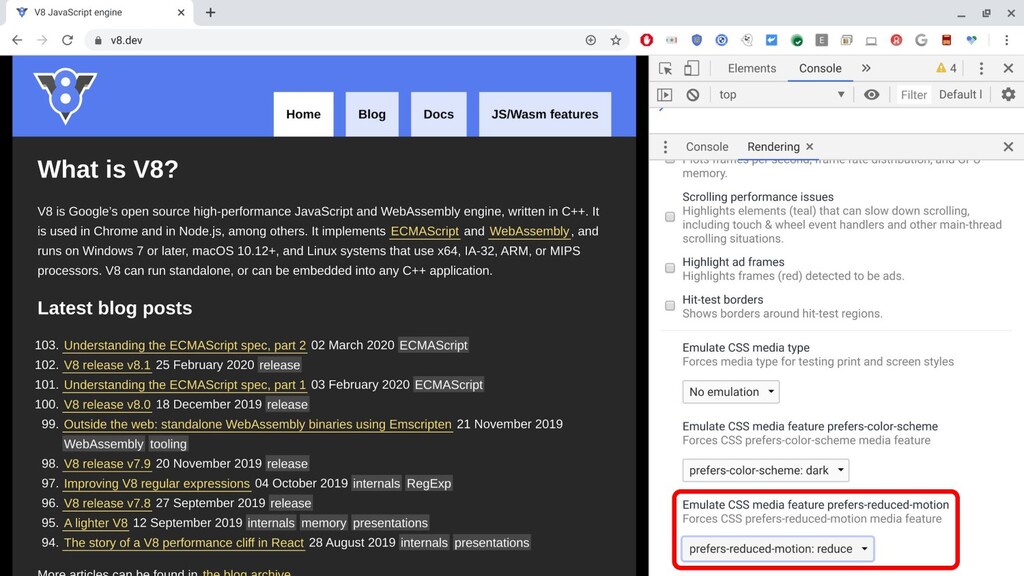Image resolution: width=1024 pixels, height=576 pixels.
Task: Follow the WebAssembly link in the intro
Action: pos(530,231)
